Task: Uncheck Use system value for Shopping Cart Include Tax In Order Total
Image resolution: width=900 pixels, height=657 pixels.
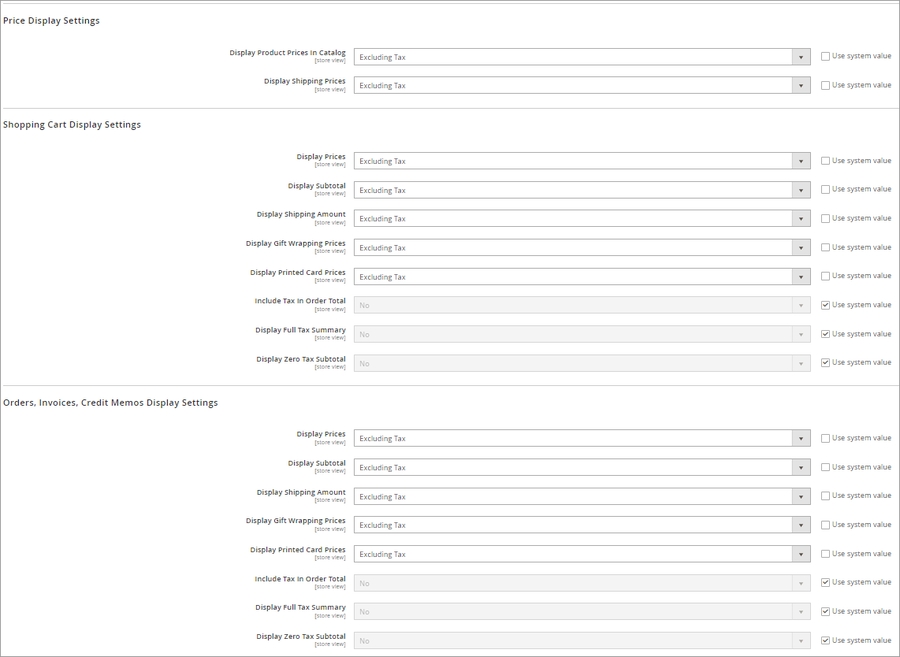Action: pyautogui.click(x=825, y=305)
